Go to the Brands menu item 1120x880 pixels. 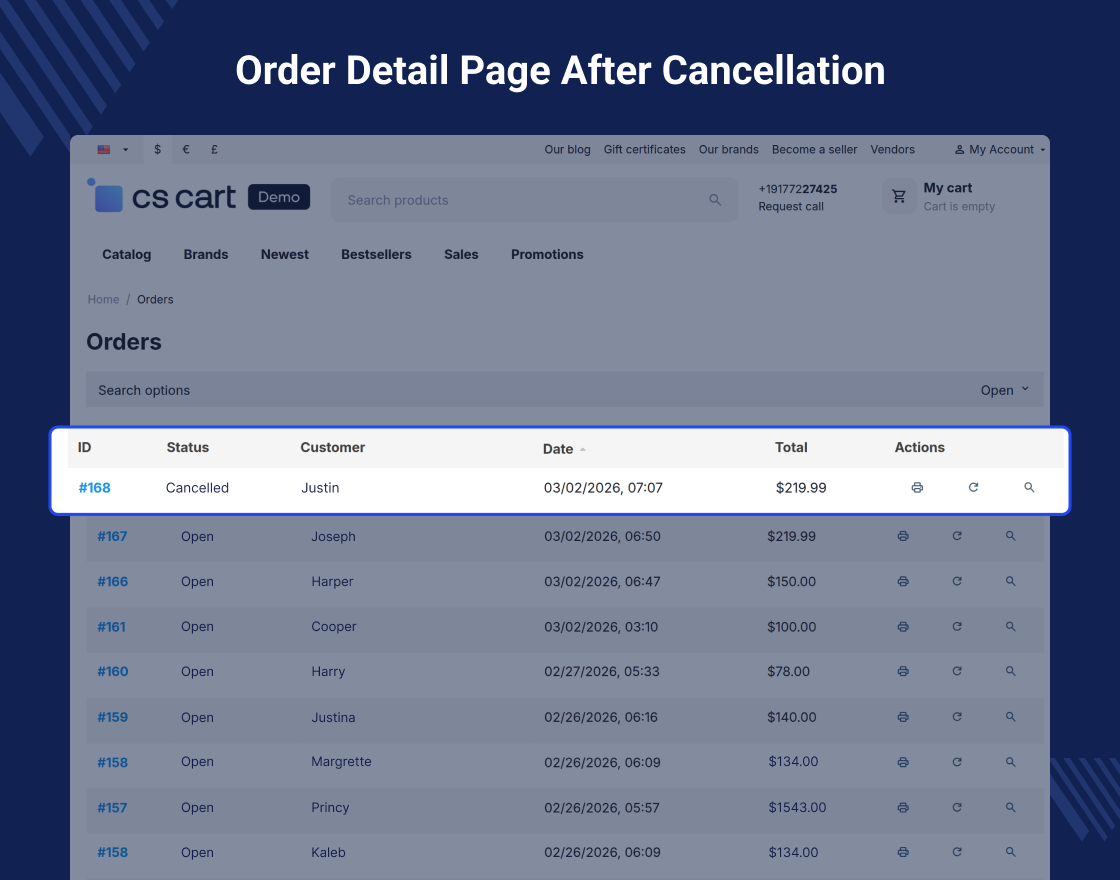(x=206, y=254)
